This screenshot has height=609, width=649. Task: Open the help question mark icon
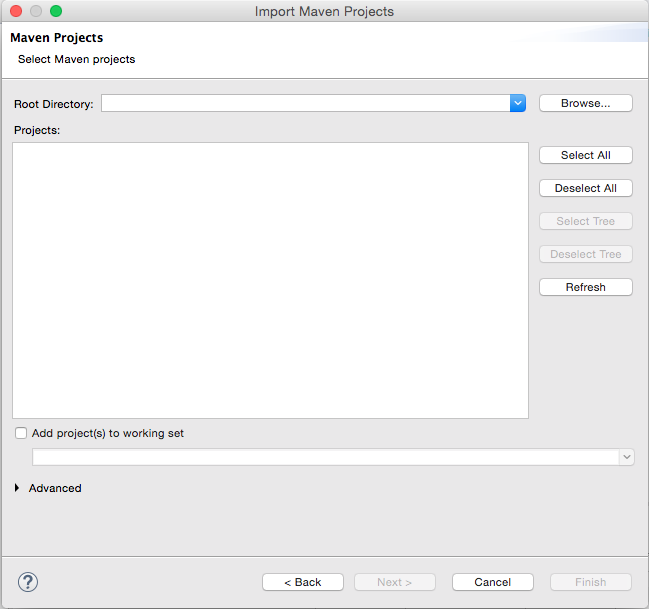coord(28,582)
